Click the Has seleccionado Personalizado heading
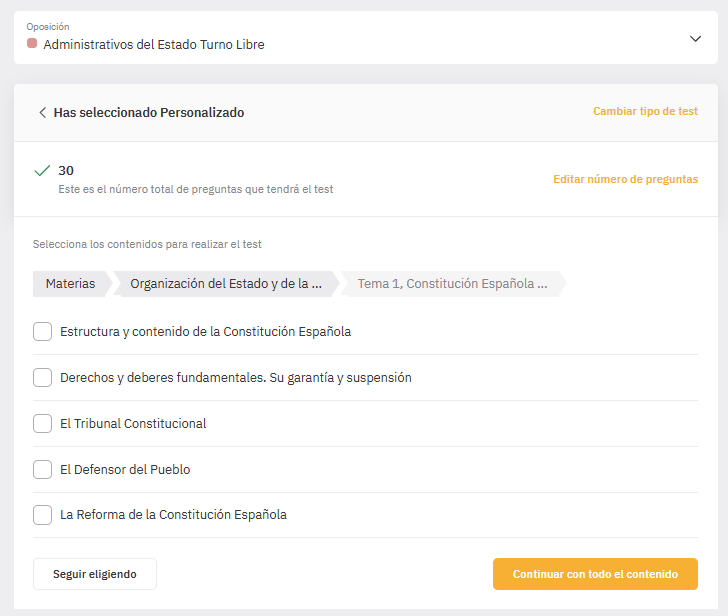 pyautogui.click(x=149, y=112)
